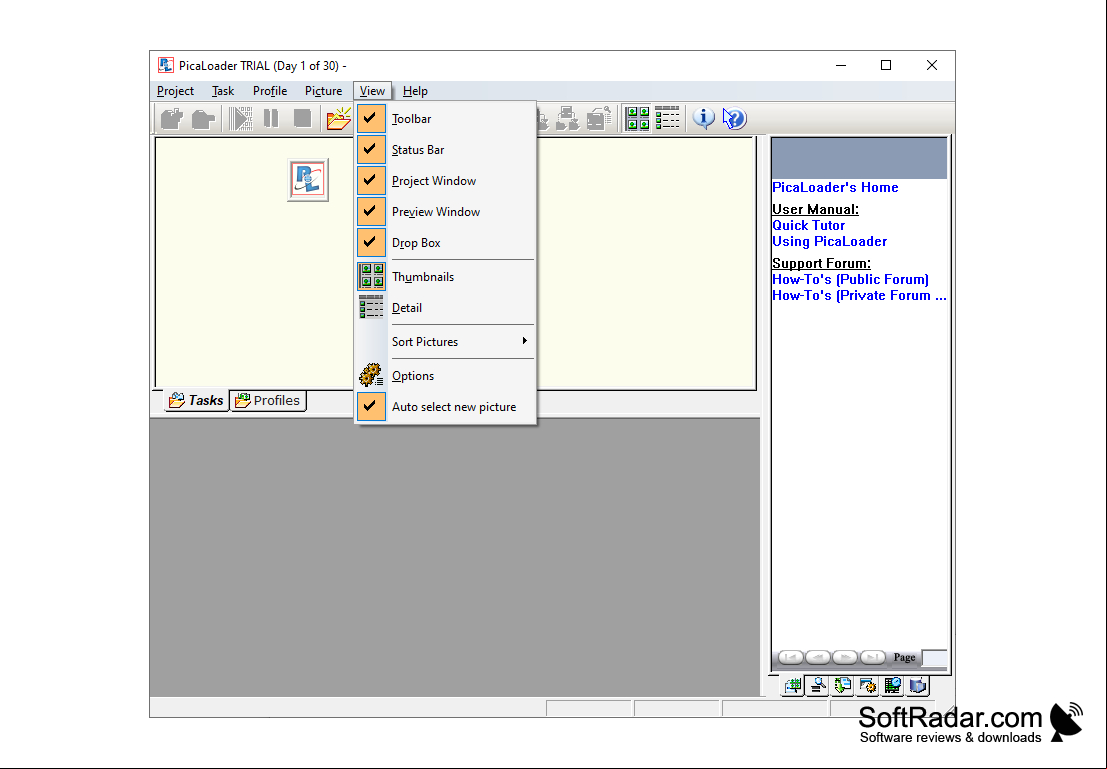
Task: Open the Quick Tutor link
Action: pyautogui.click(x=808, y=225)
